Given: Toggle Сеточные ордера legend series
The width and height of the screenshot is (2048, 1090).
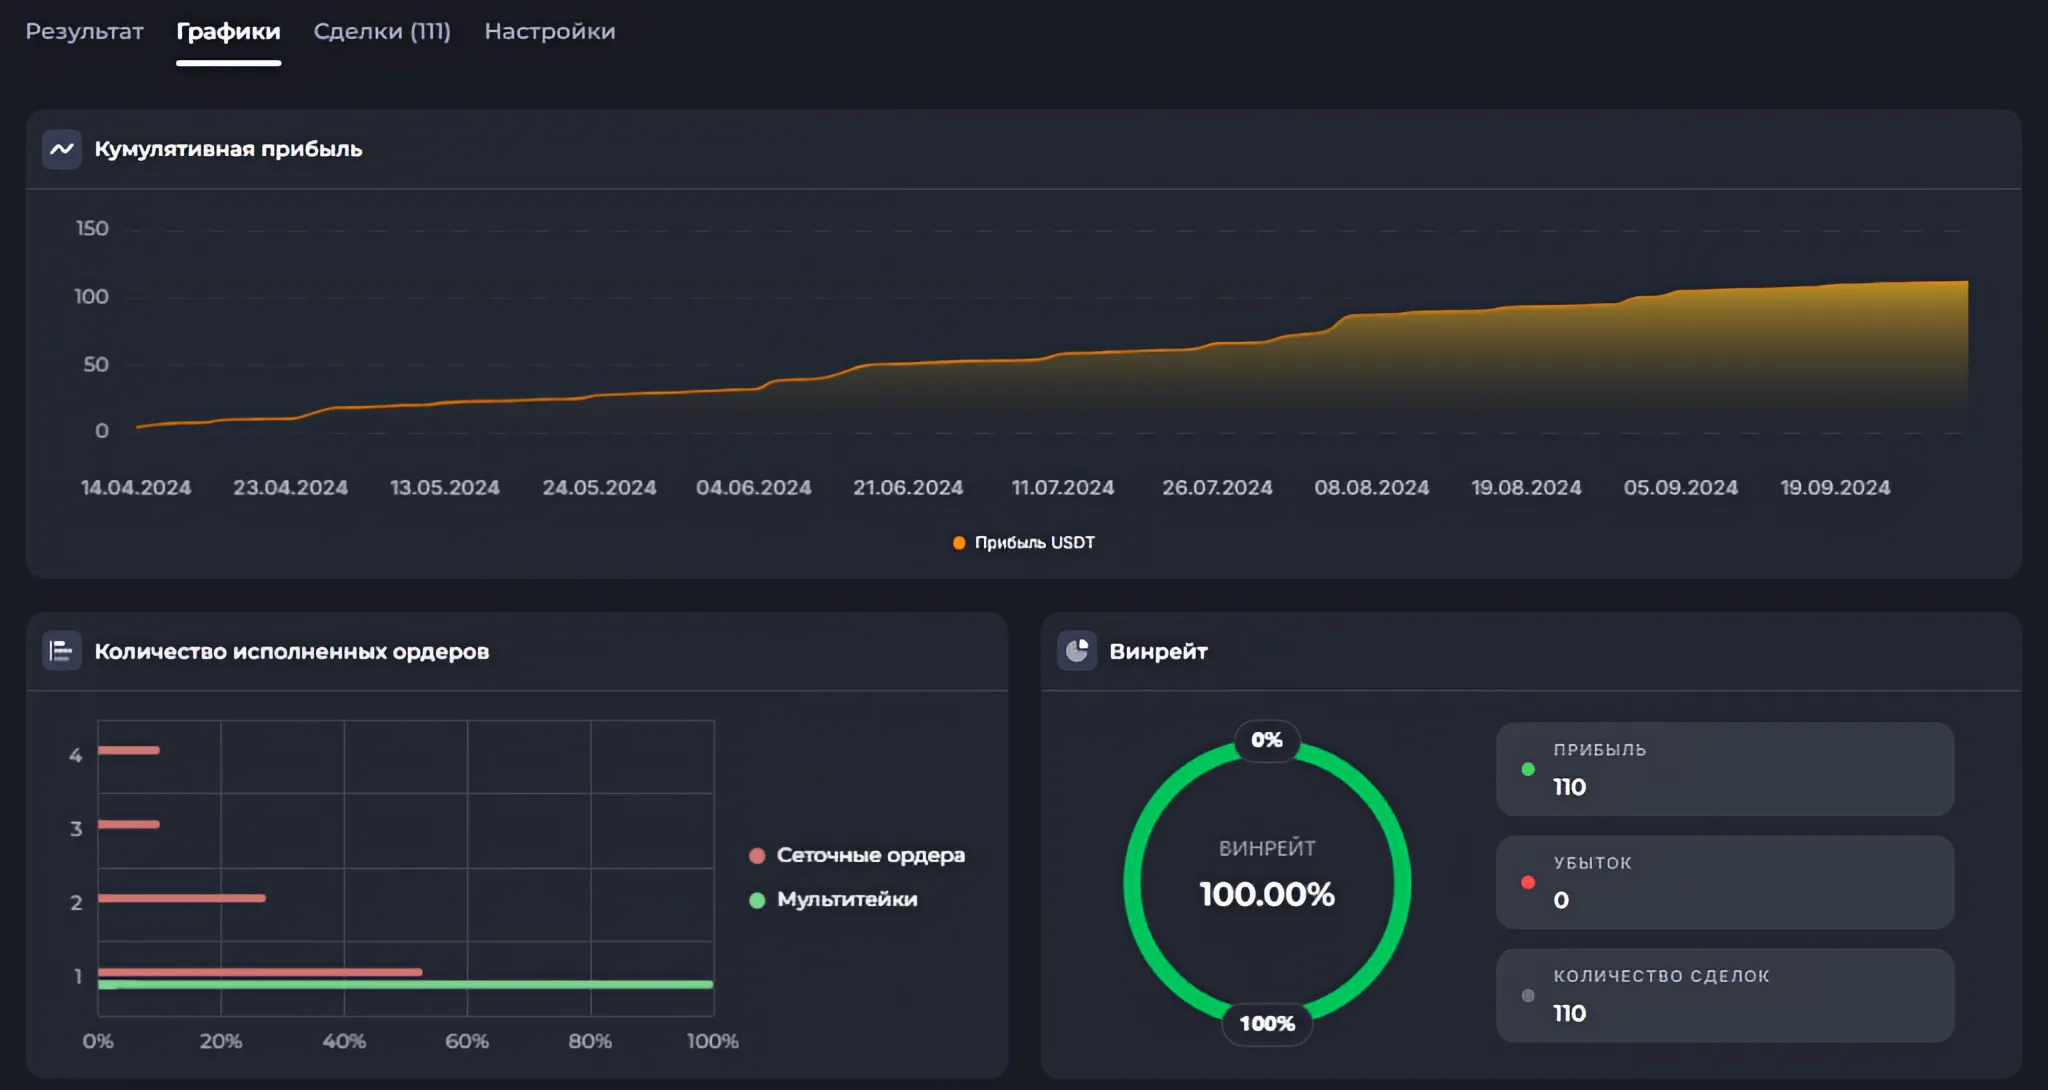Looking at the screenshot, I should click(858, 855).
